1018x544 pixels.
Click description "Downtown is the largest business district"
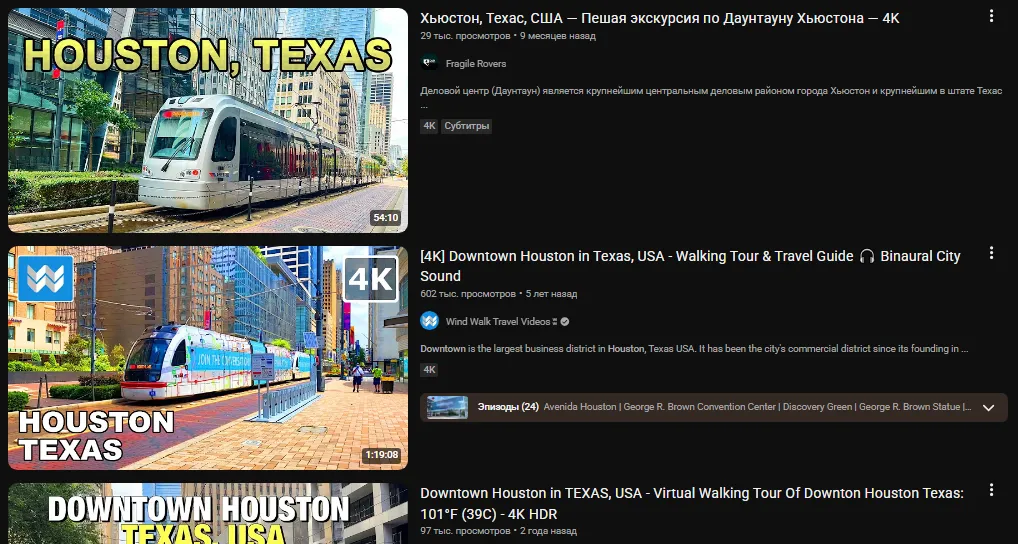(694, 349)
